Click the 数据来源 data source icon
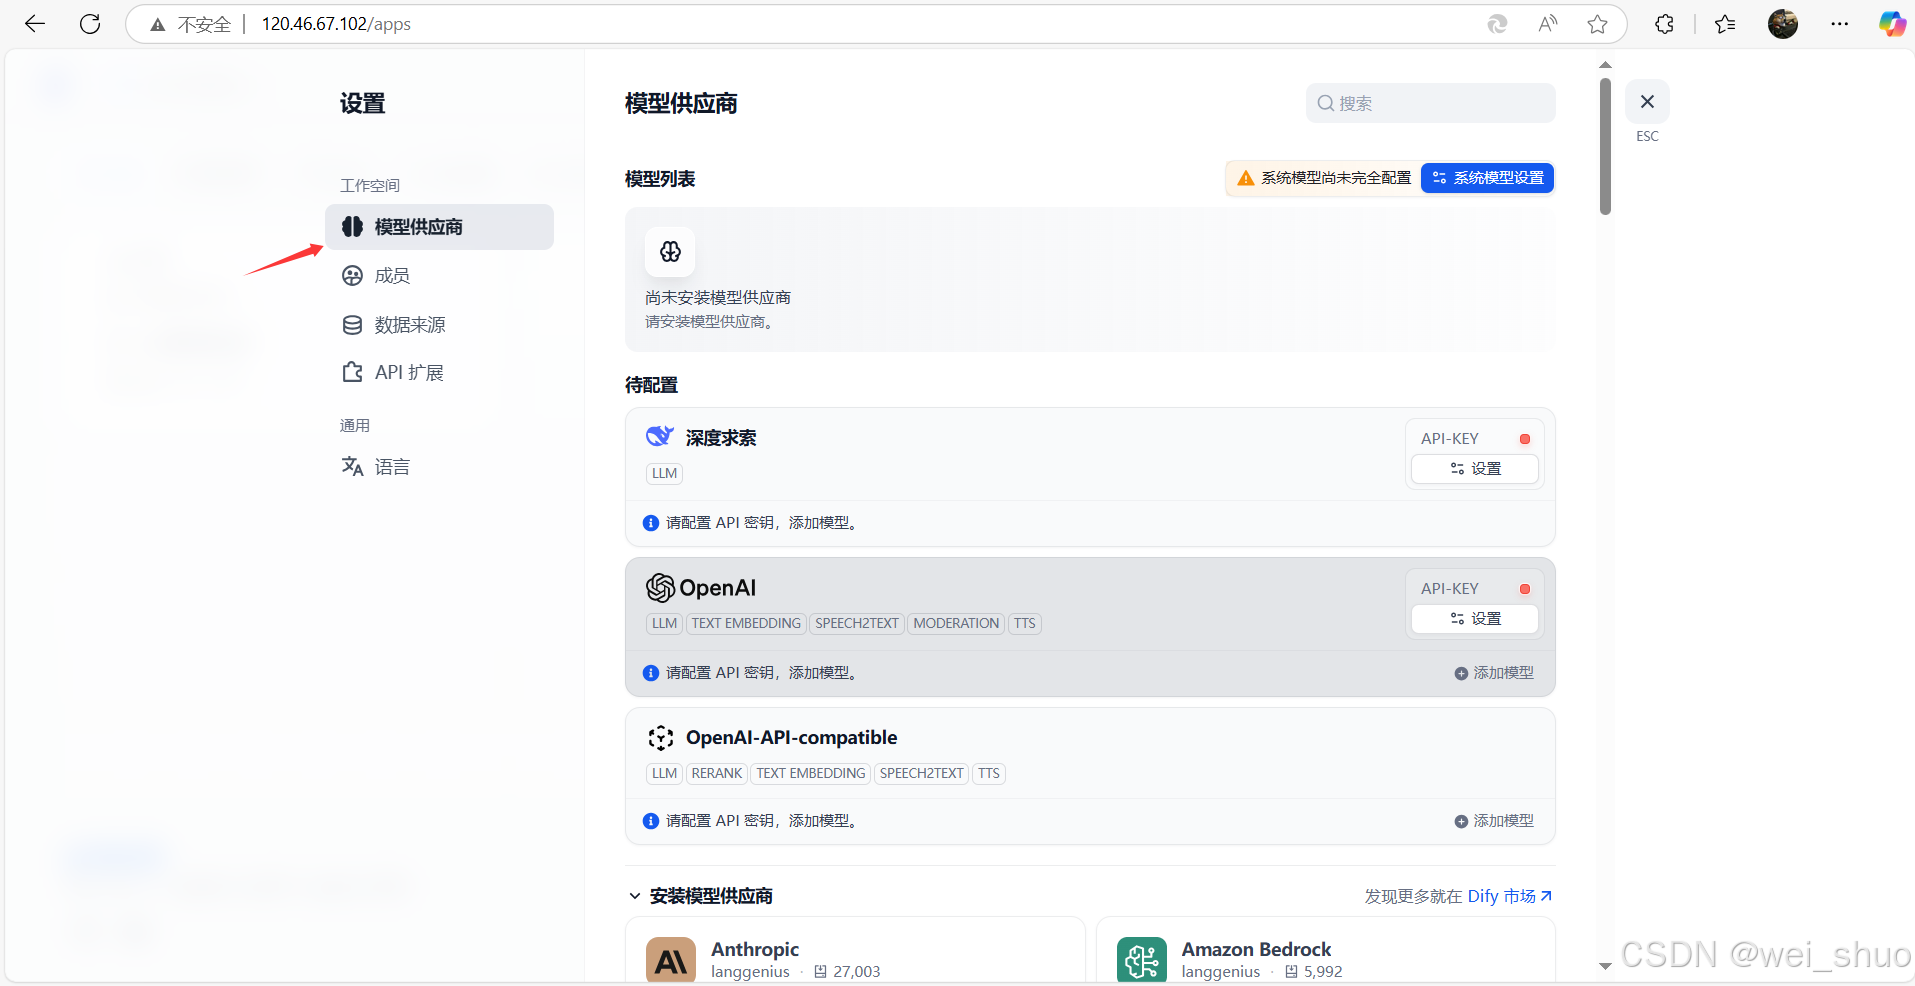Screen dimensions: 1915x986 coord(352,324)
